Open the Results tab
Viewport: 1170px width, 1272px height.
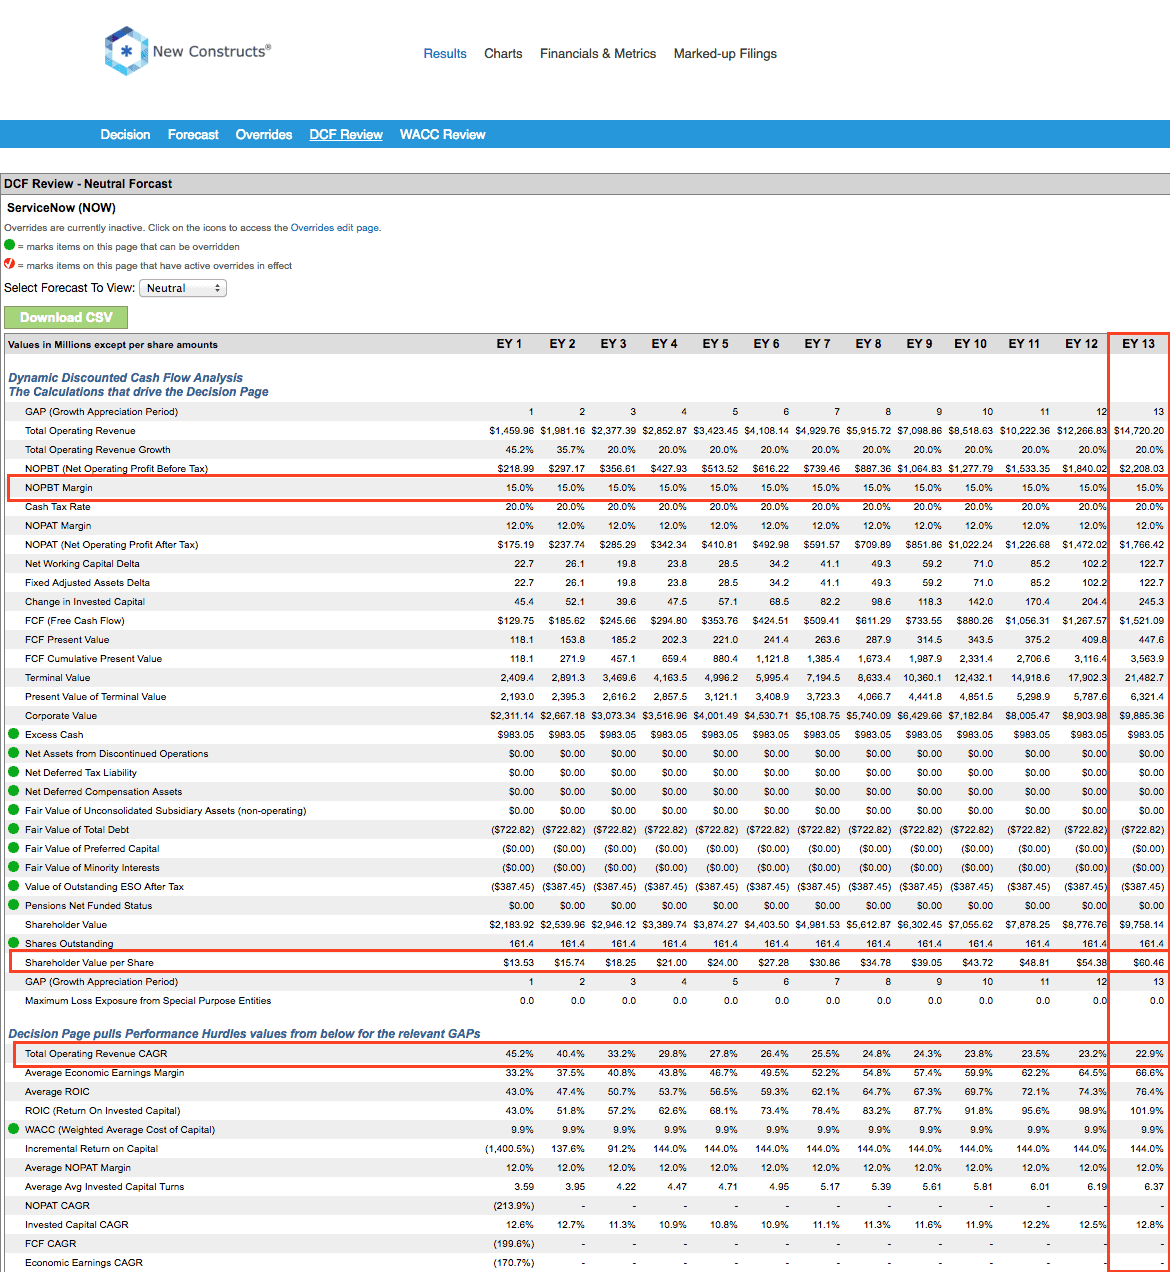(445, 54)
